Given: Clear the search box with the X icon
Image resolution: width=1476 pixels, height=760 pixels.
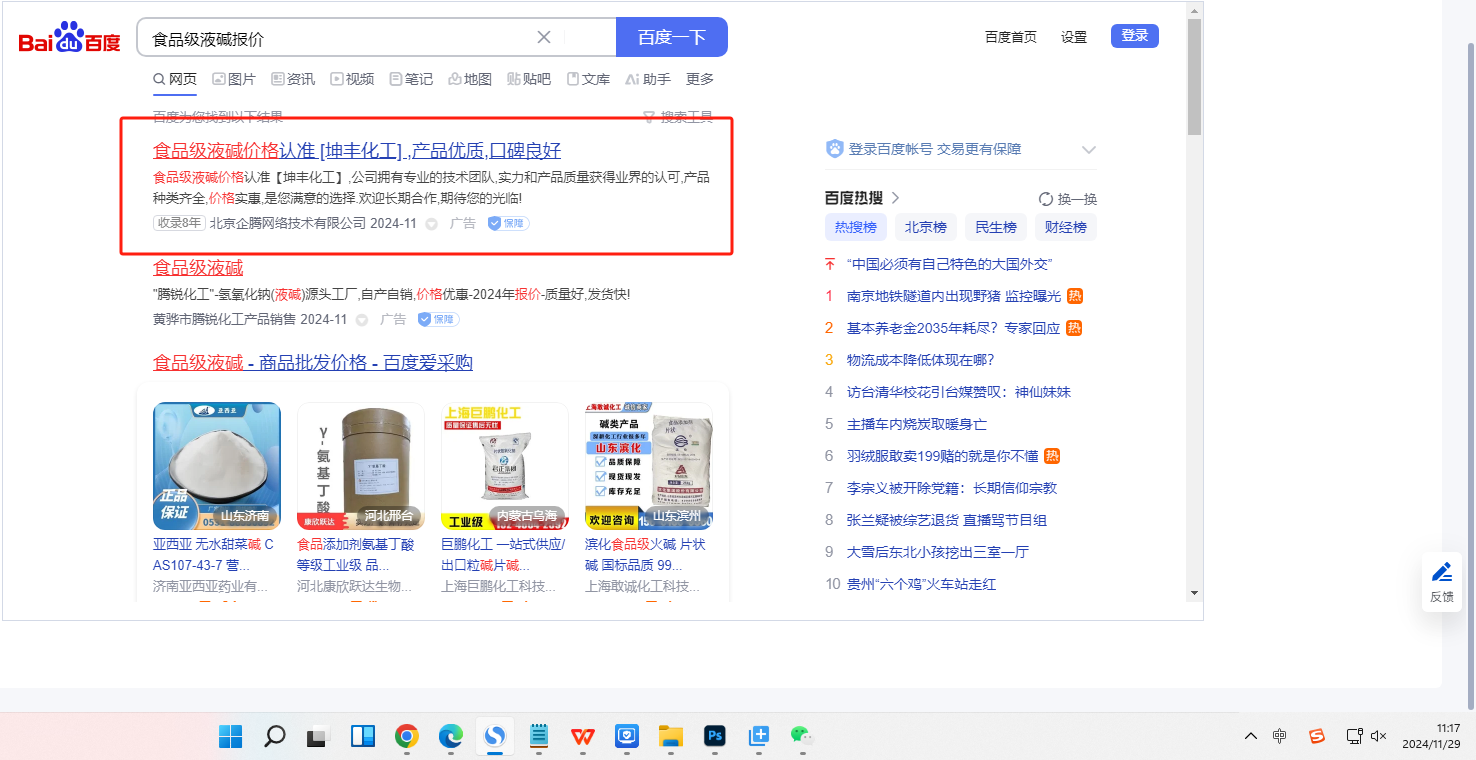Looking at the screenshot, I should [544, 37].
